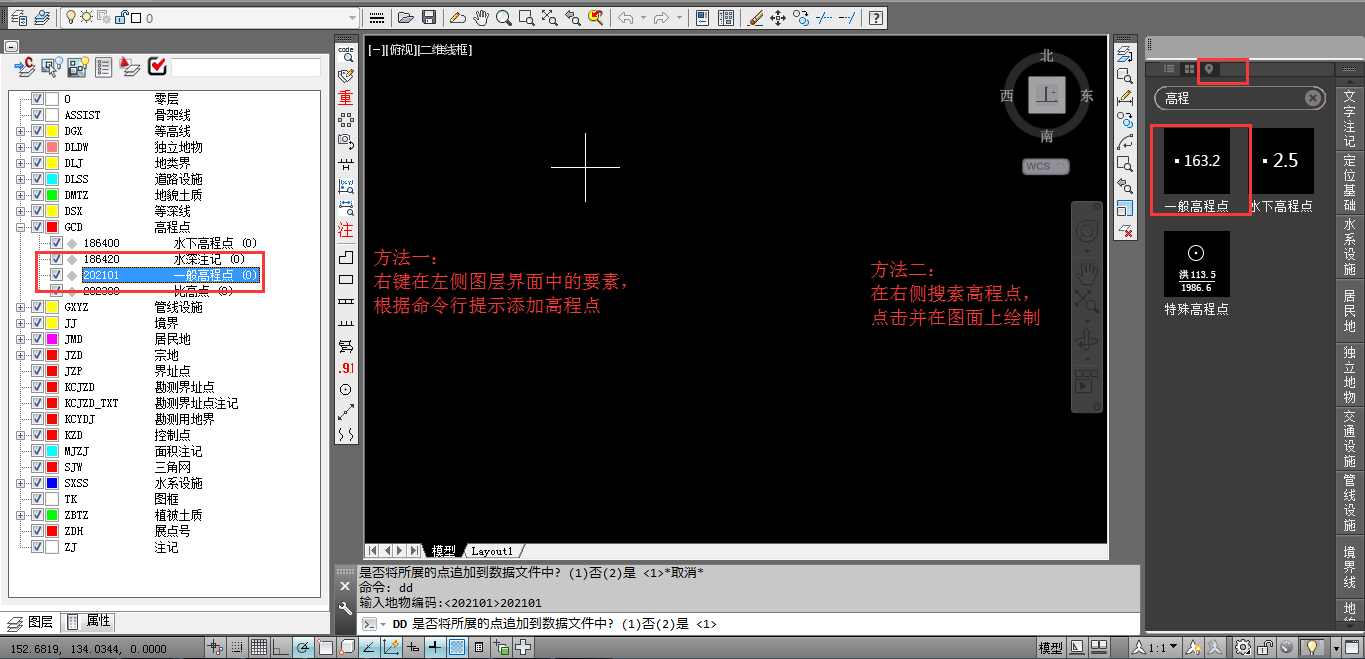Click the zoom magnifier in top toolbar
The height and width of the screenshot is (659, 1365).
pos(503,18)
